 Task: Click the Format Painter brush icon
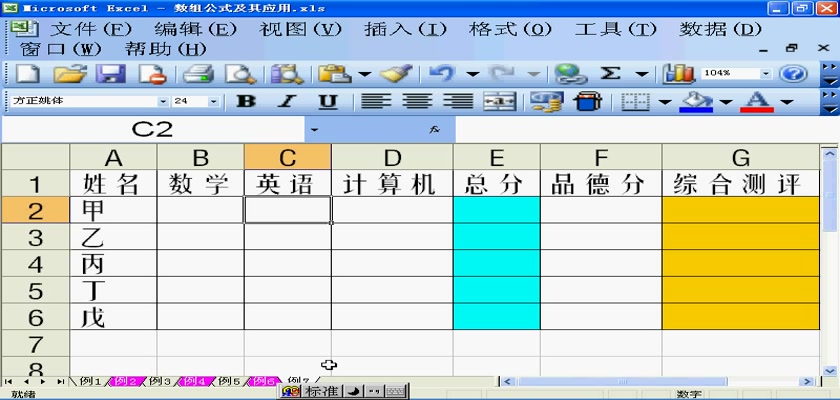pos(397,74)
